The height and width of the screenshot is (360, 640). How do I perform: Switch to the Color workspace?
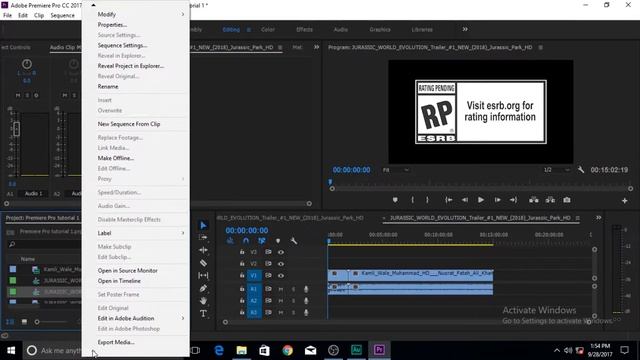pos(268,29)
